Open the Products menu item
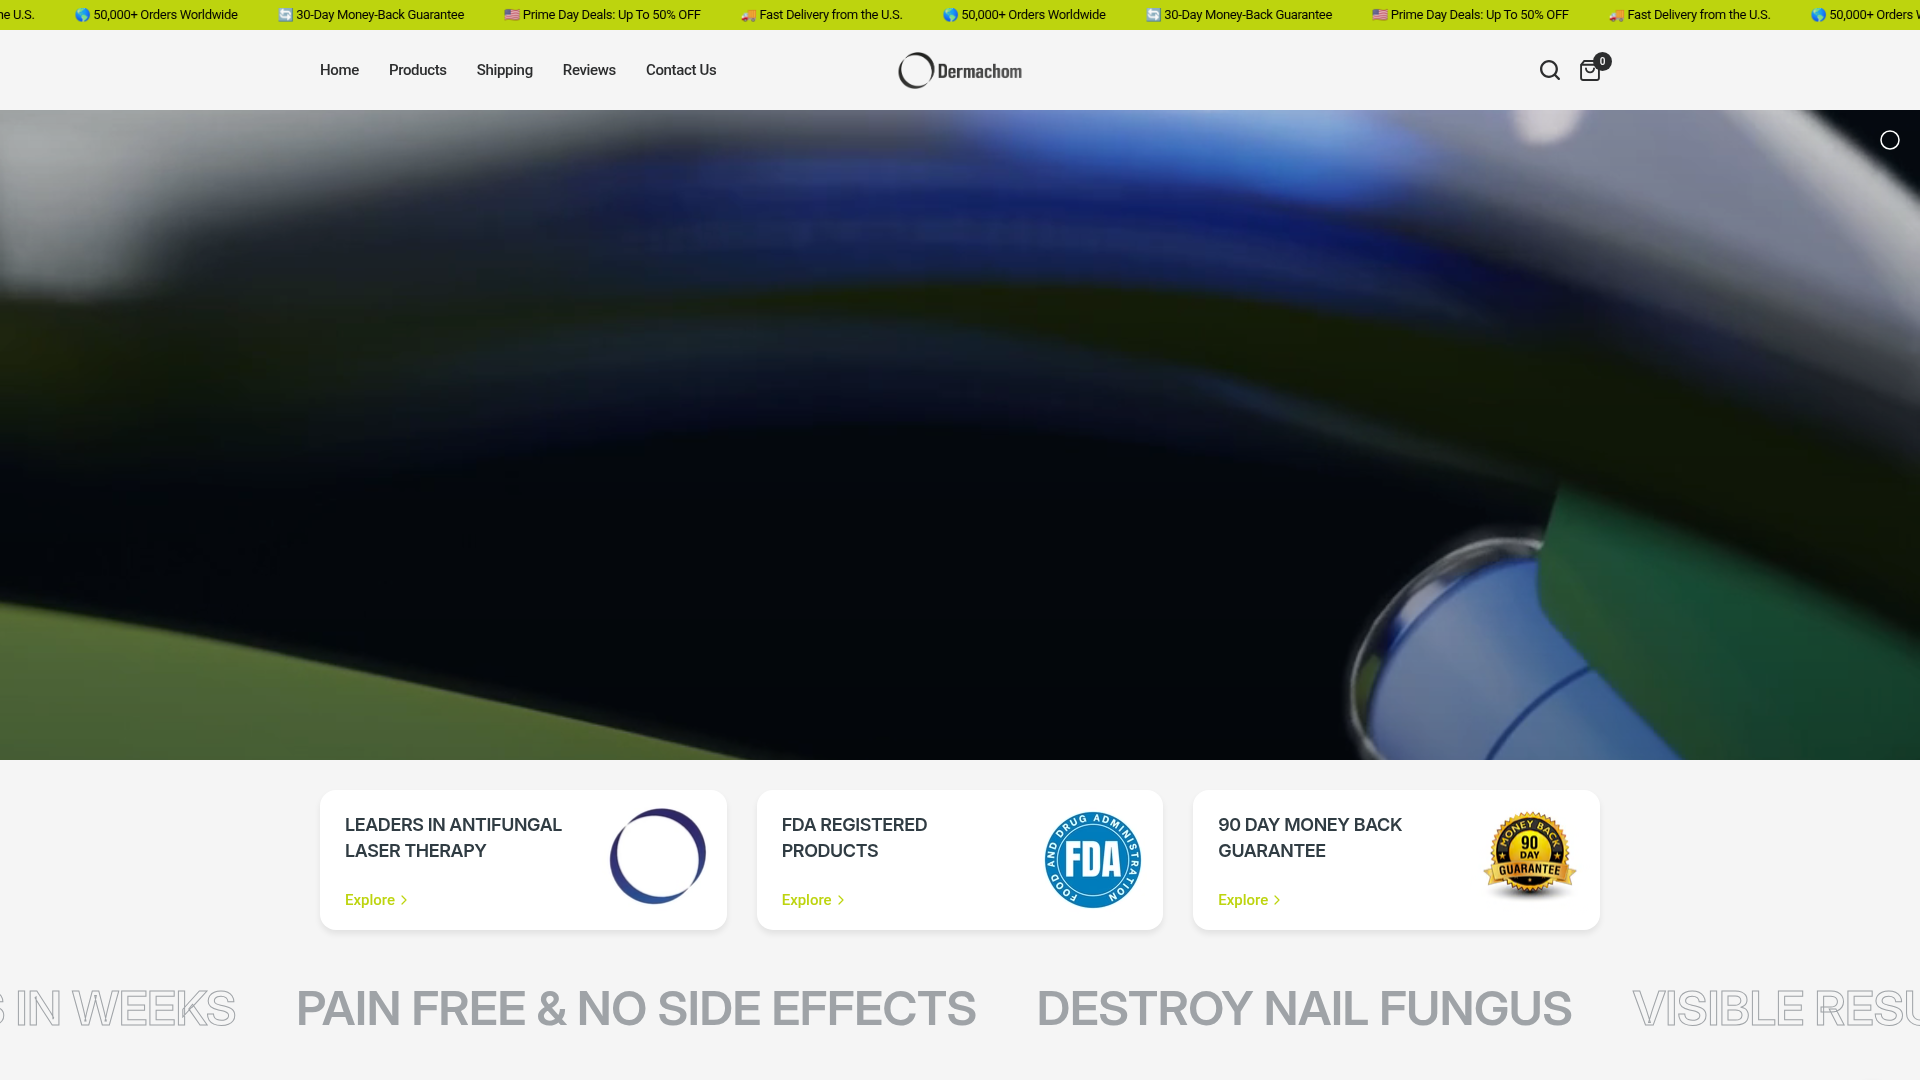 point(417,70)
